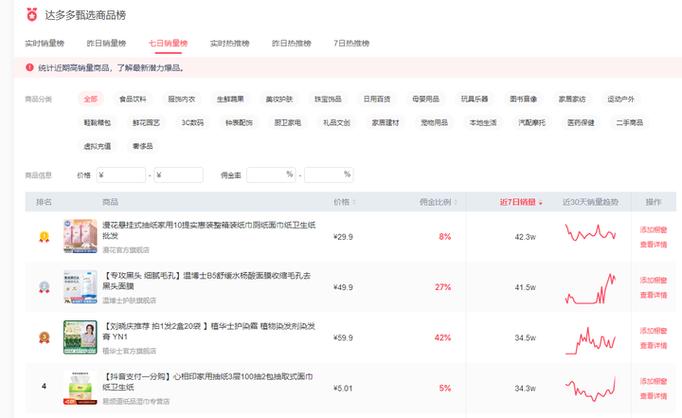The image size is (682, 418).
Task: Open the 漫花 tissue product thumbnail
Action: (x=80, y=236)
